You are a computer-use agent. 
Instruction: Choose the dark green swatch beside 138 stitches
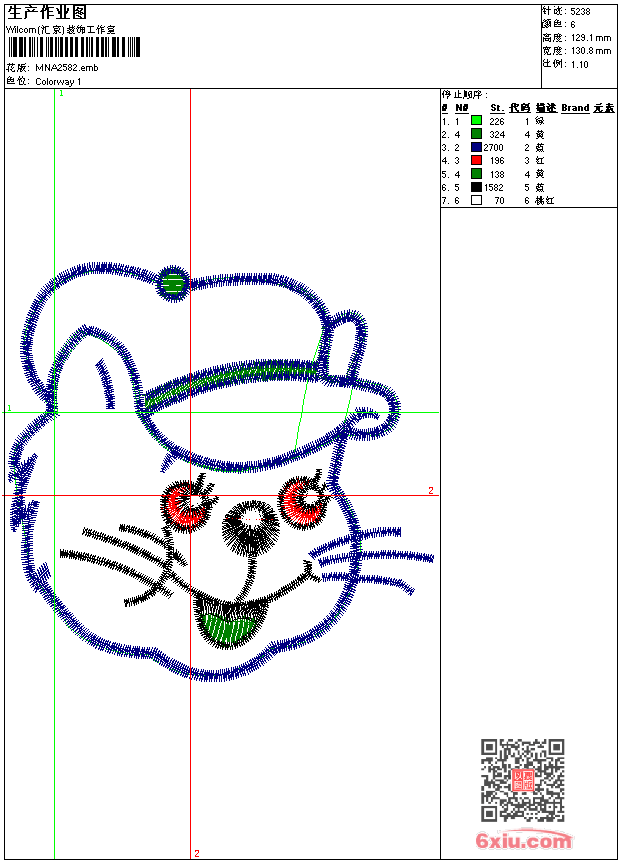click(x=476, y=174)
